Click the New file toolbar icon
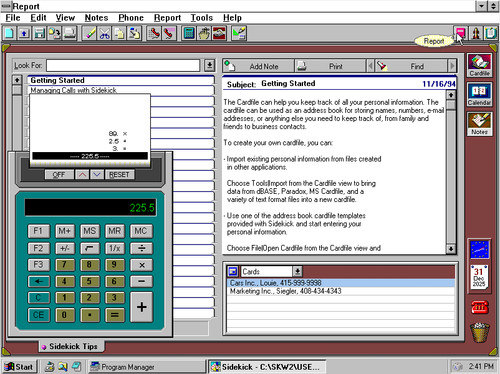Image resolution: width=500 pixels, height=374 pixels. 9,33
